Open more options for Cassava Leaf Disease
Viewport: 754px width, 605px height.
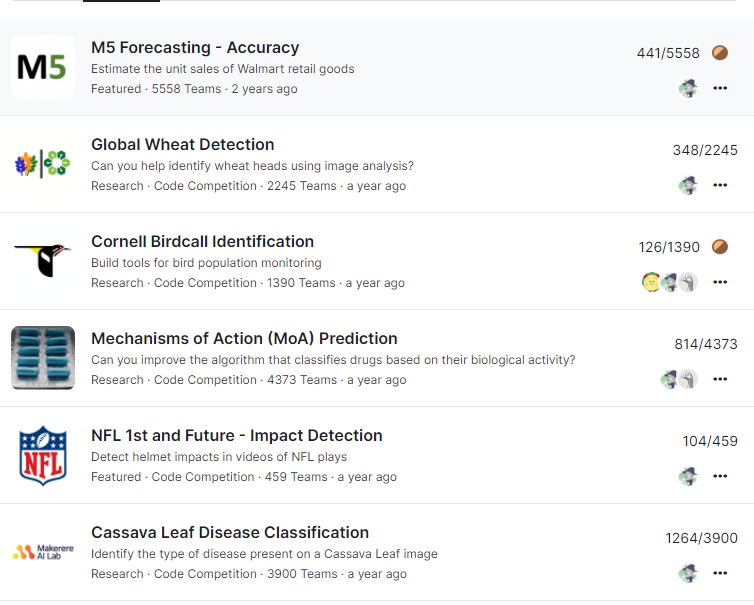[720, 573]
